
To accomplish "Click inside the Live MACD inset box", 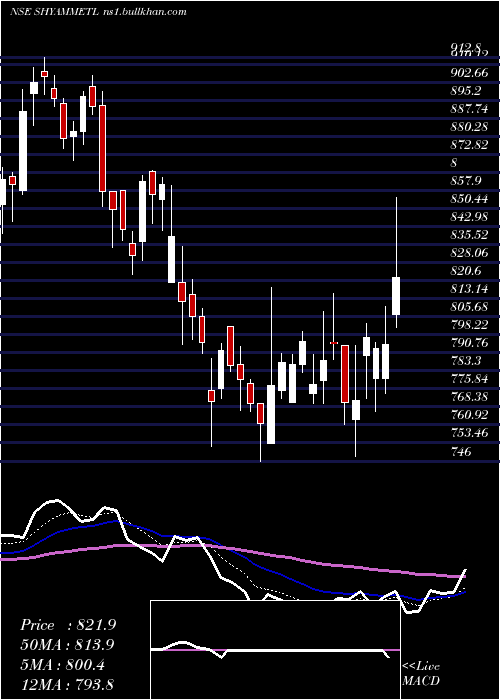I will pyautogui.click(x=275, y=650).
